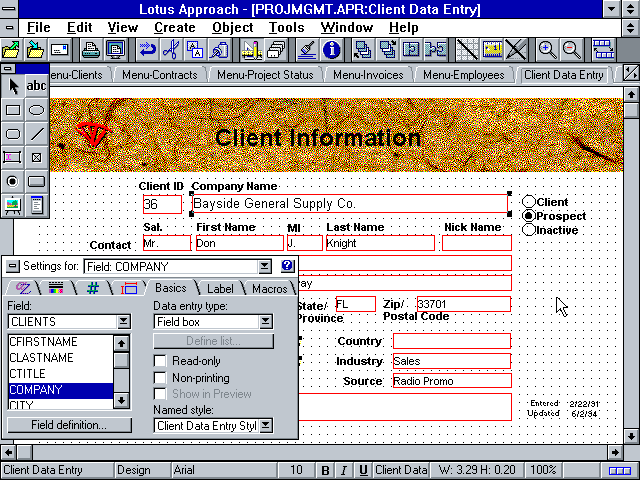Open the Settings for dropdown
Screen dimensions: 640x480
click(265, 267)
